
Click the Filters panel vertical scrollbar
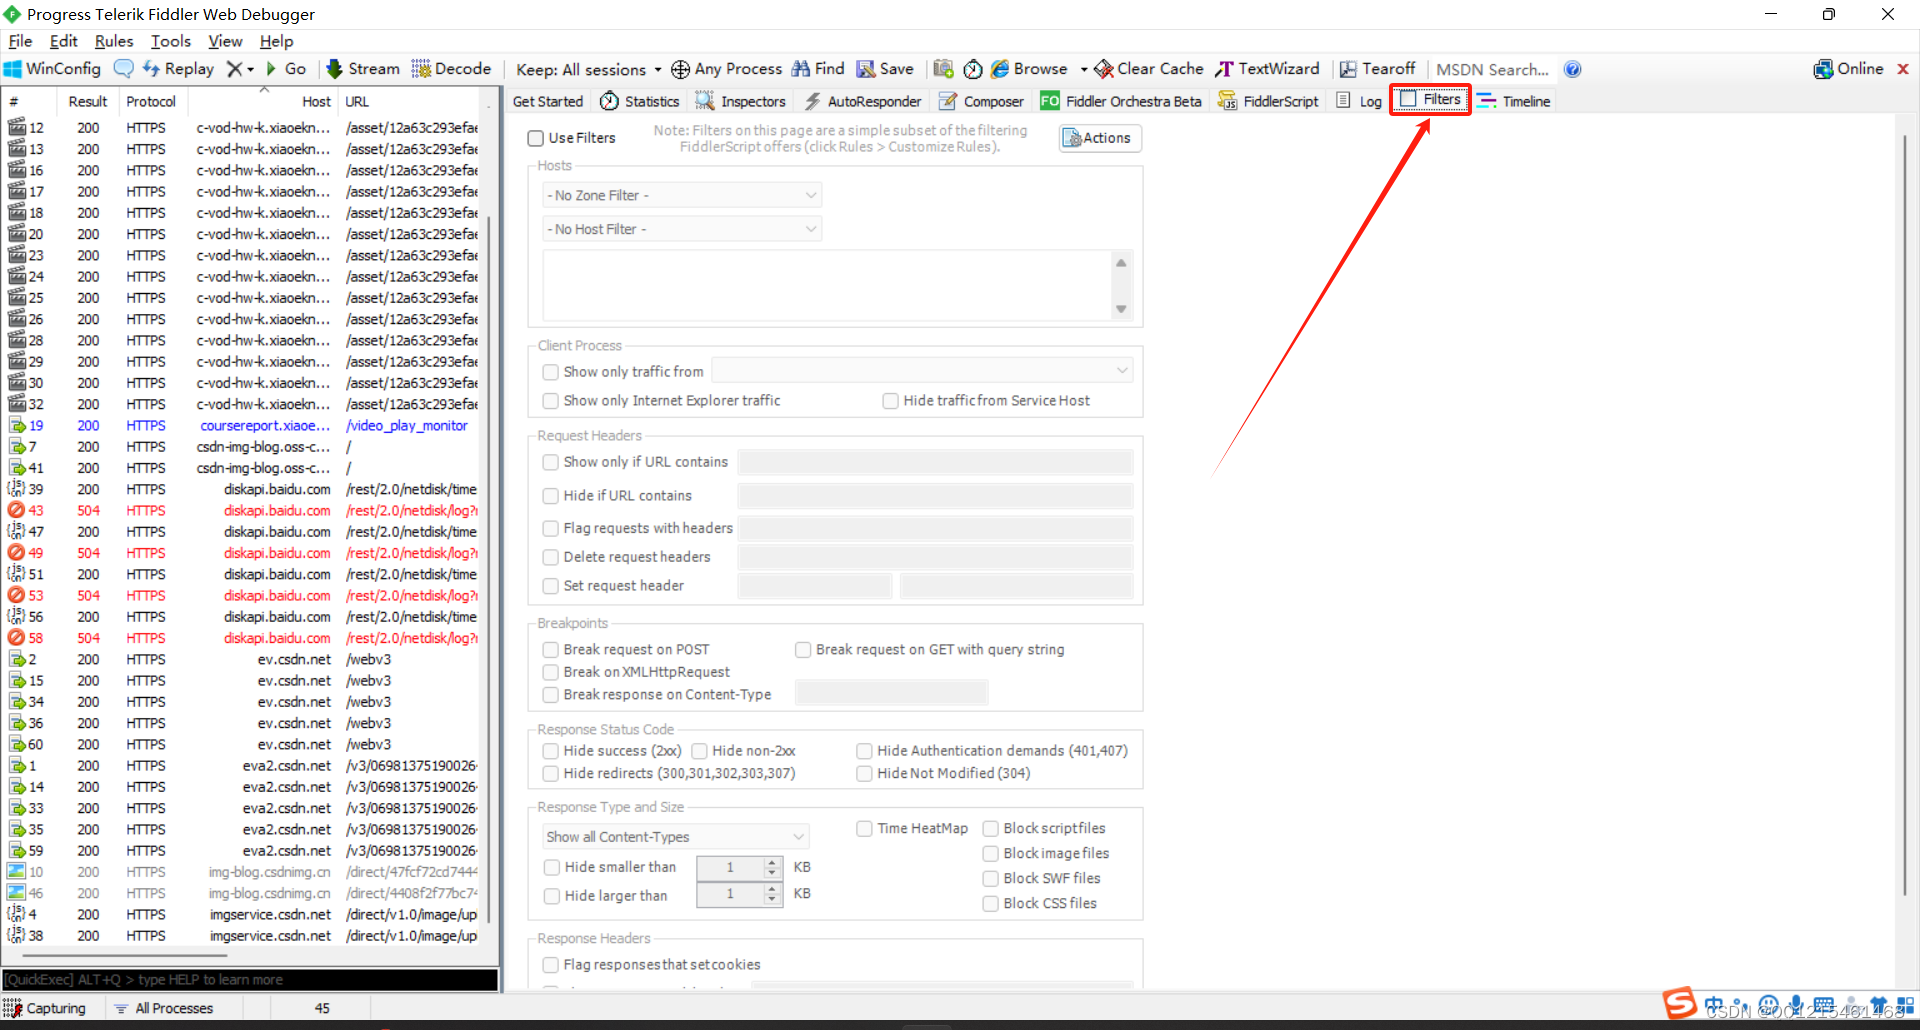[1904, 515]
